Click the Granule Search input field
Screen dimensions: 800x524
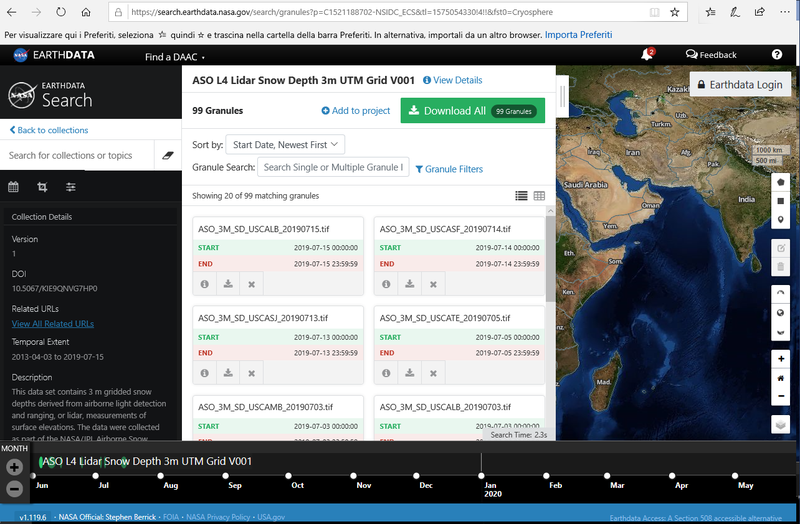click(x=333, y=167)
